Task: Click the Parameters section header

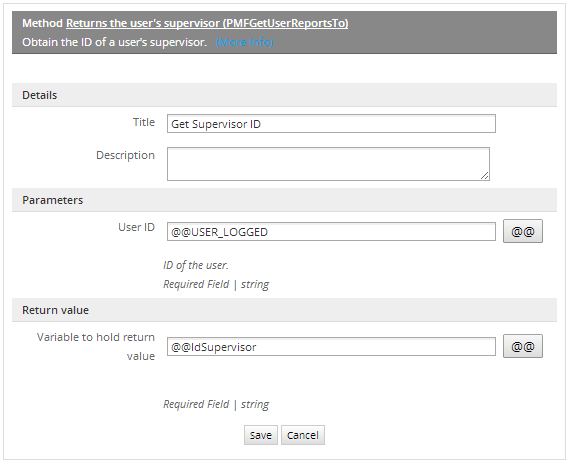Action: coord(284,200)
